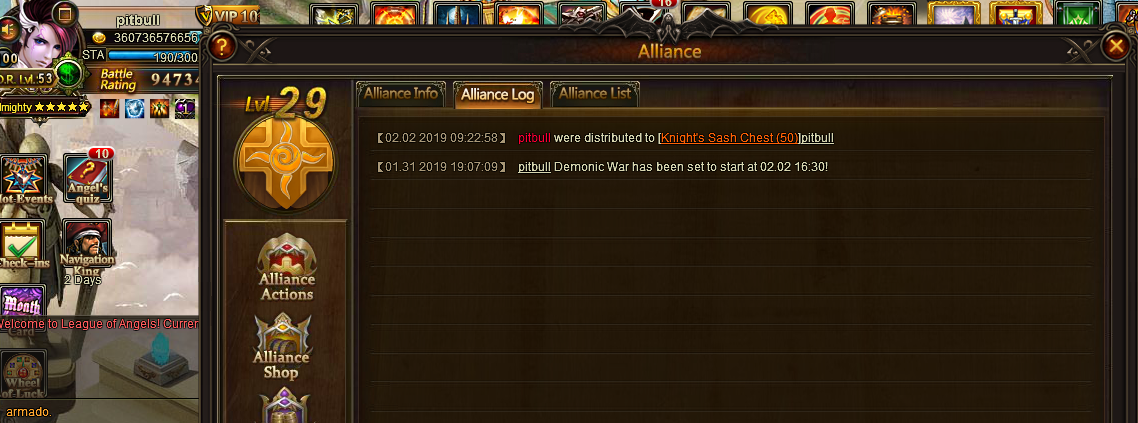
Task: Open the Wheel of Luck icon
Action: 23,374
